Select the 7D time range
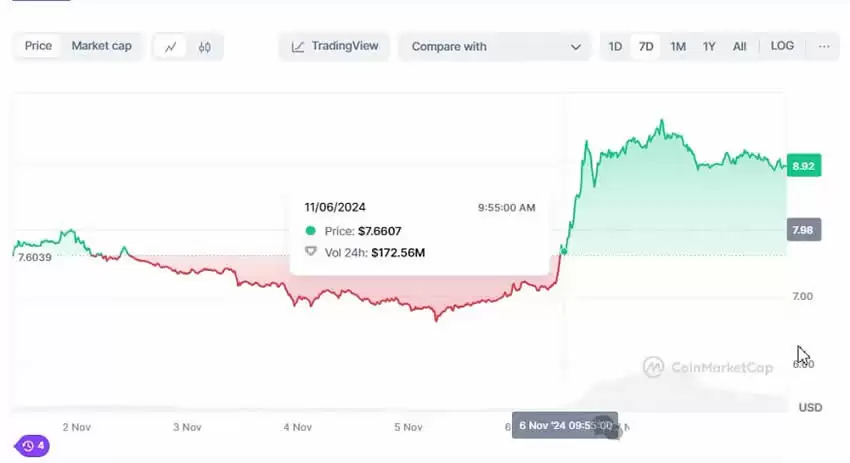This screenshot has height=463, width=850. point(646,46)
